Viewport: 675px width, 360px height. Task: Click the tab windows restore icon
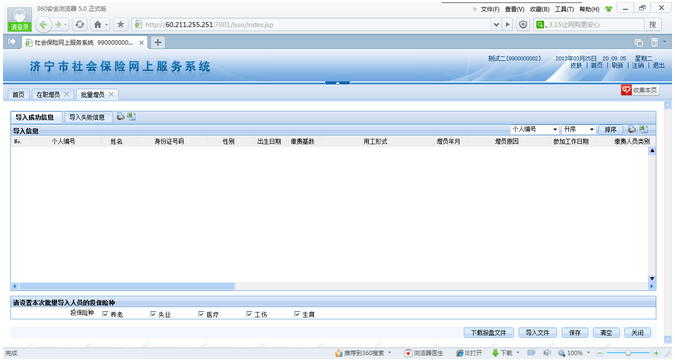tap(639, 42)
